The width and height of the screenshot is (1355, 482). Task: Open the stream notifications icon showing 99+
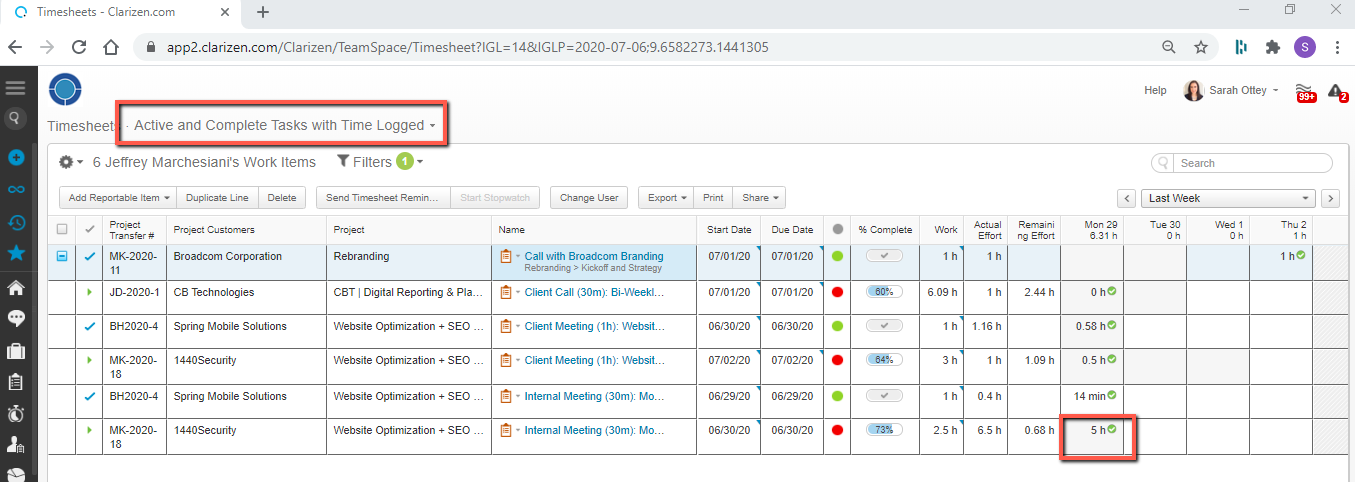(x=1305, y=92)
